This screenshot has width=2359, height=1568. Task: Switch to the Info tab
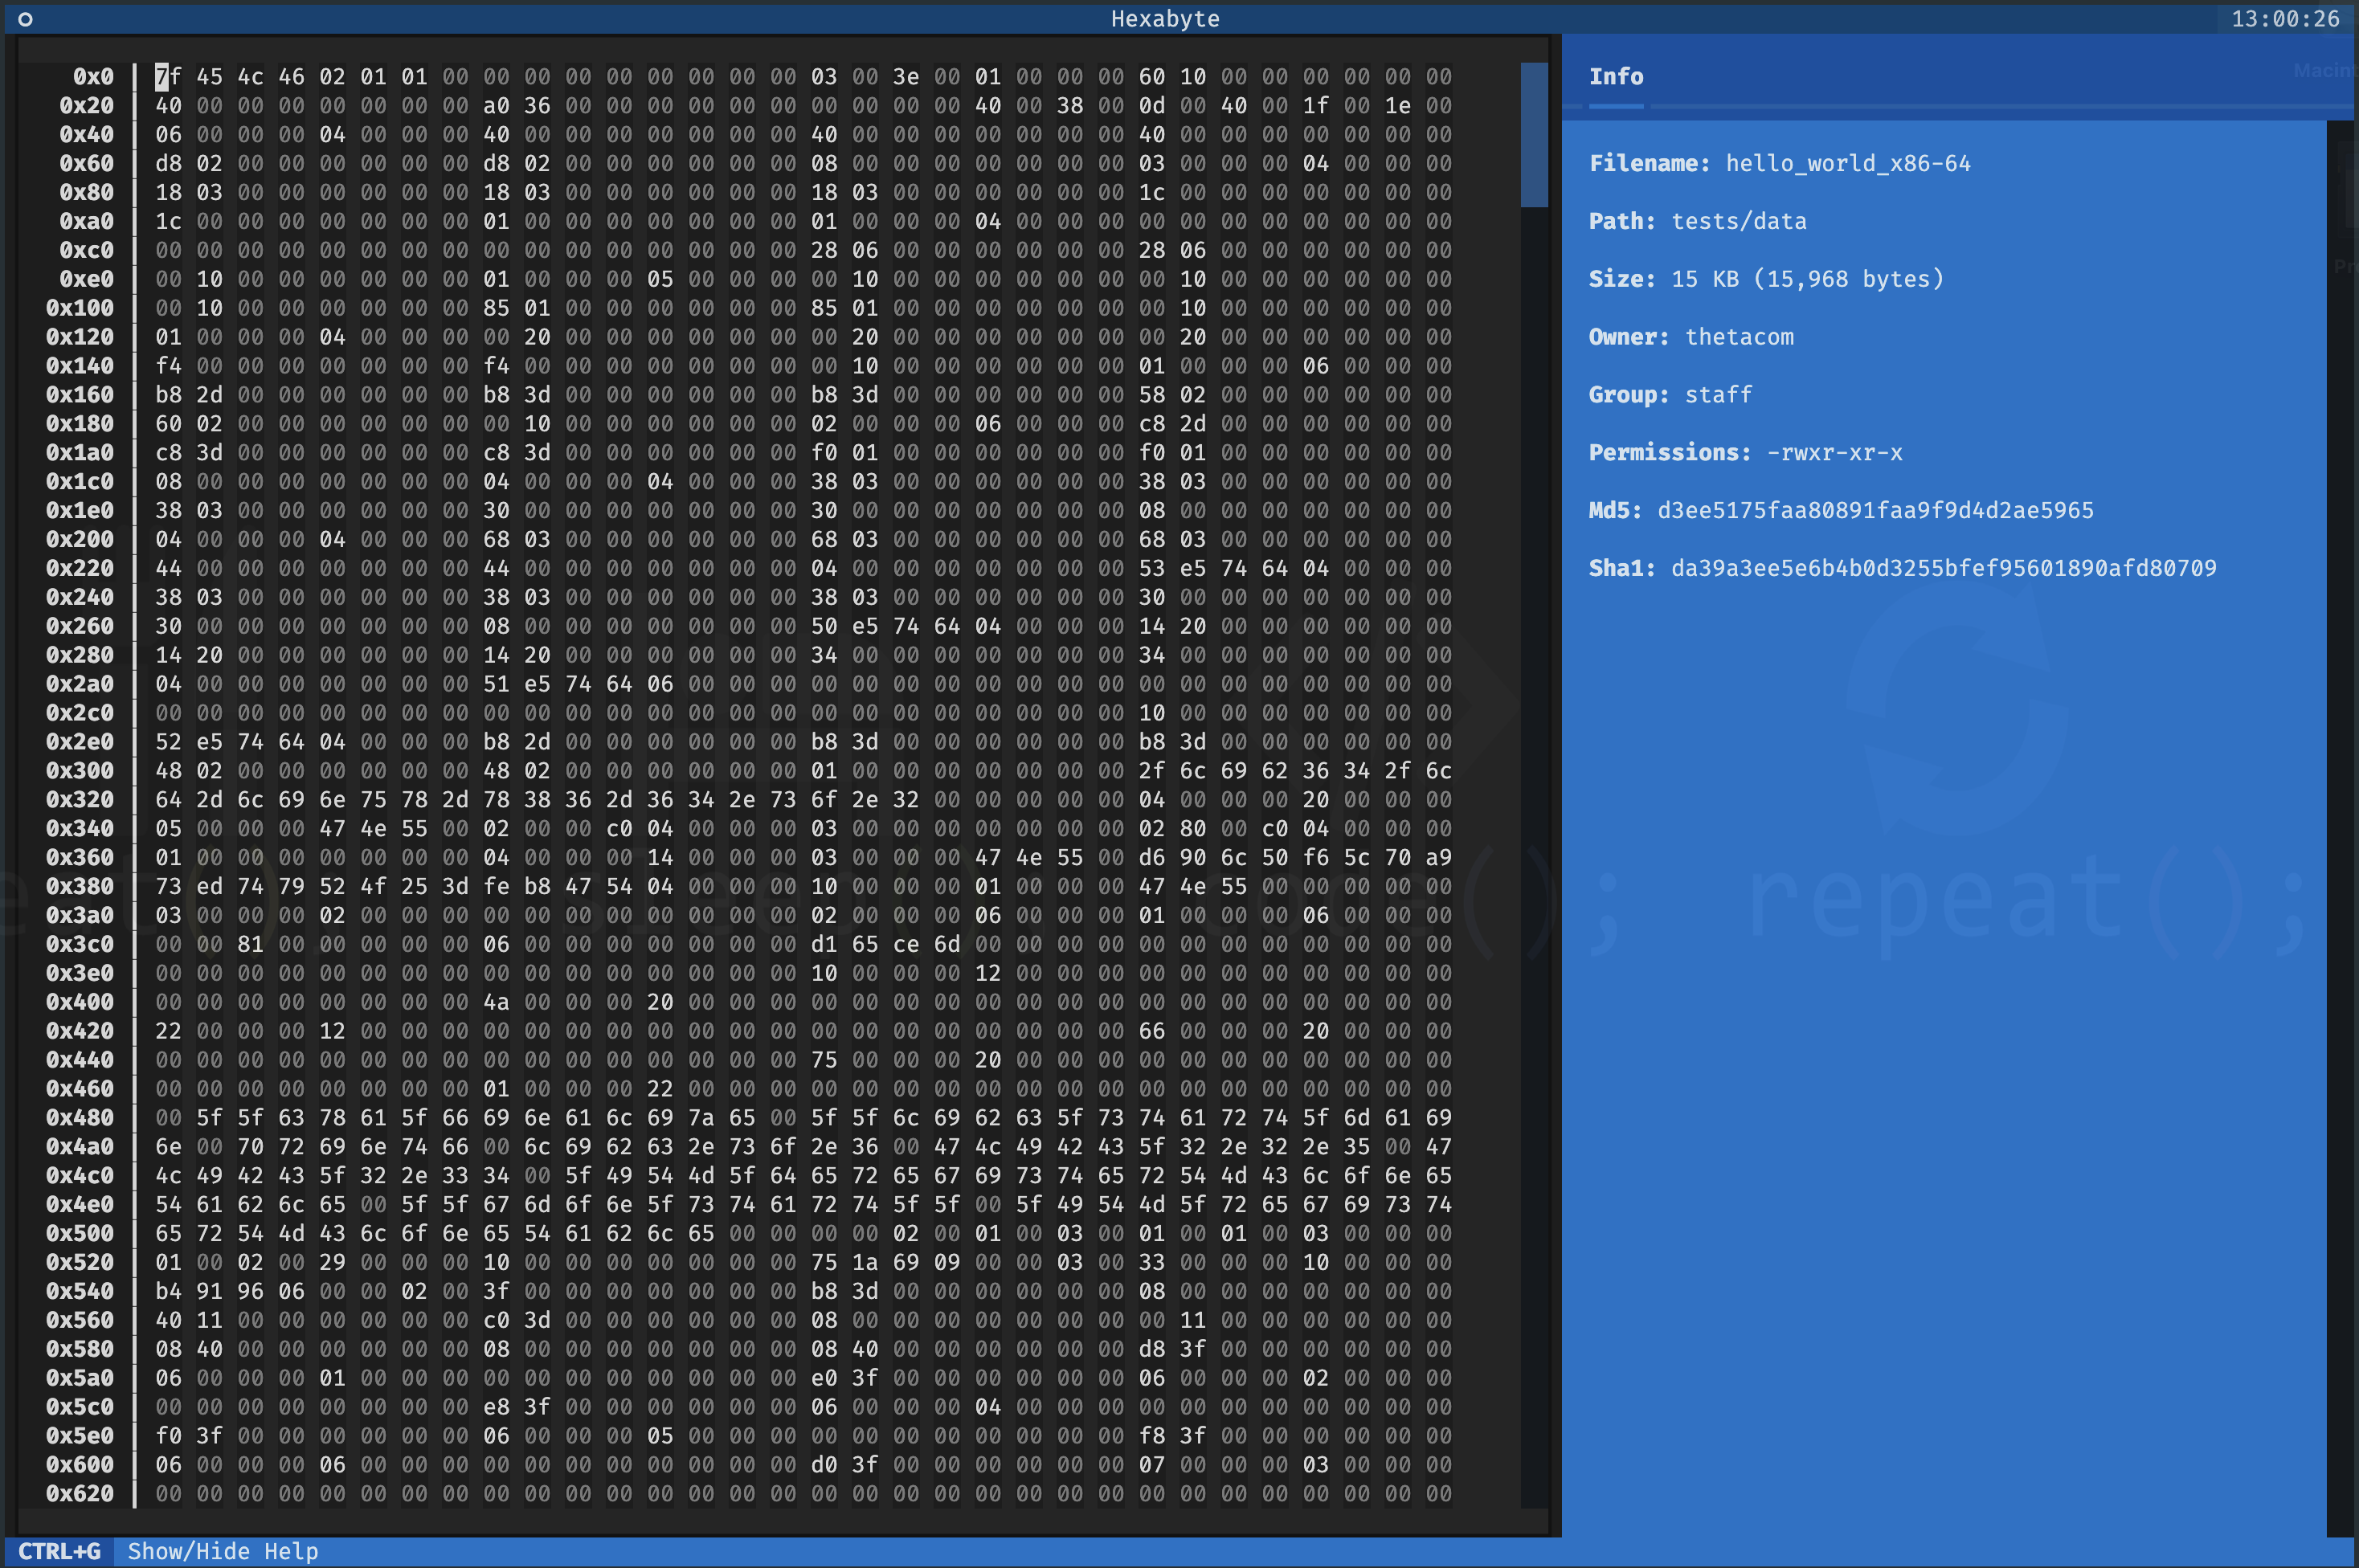1615,77
